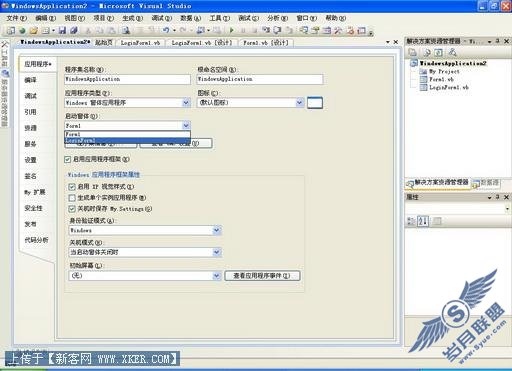Click Categorized sort icon in Properties panel

point(411,221)
